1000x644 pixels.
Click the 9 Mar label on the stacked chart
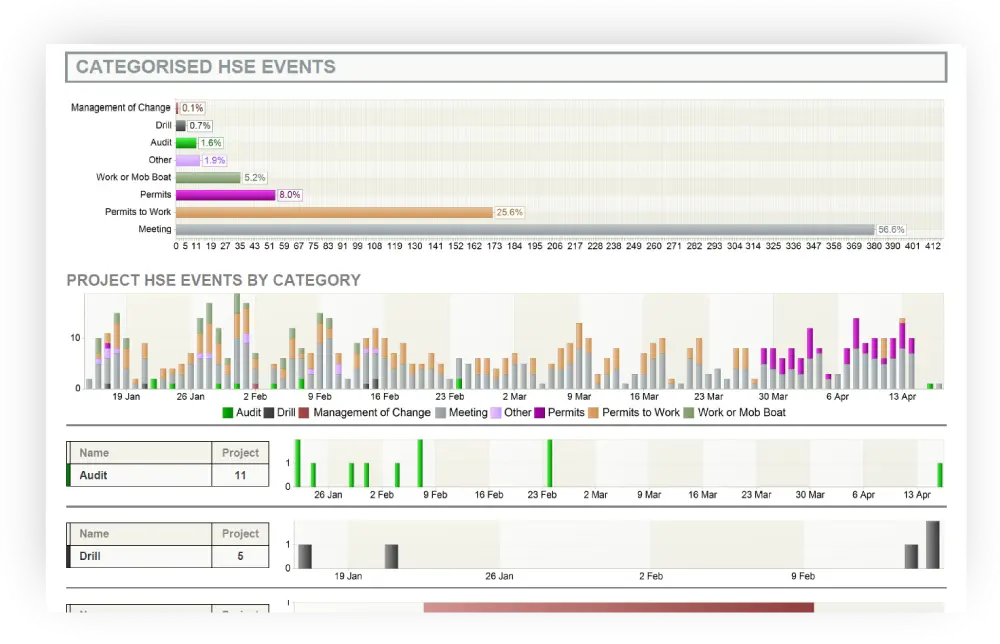[579, 397]
